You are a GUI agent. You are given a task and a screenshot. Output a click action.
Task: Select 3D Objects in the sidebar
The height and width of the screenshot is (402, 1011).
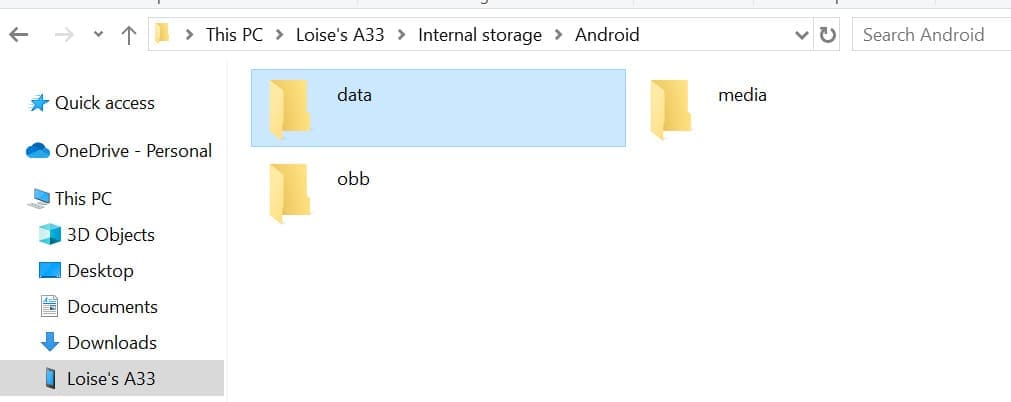tap(97, 235)
